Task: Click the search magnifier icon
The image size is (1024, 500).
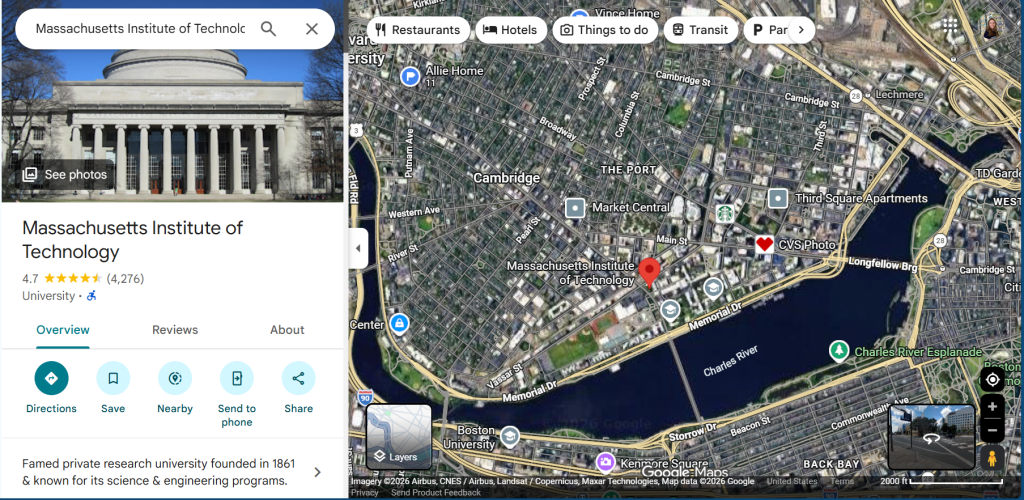Action: [268, 29]
